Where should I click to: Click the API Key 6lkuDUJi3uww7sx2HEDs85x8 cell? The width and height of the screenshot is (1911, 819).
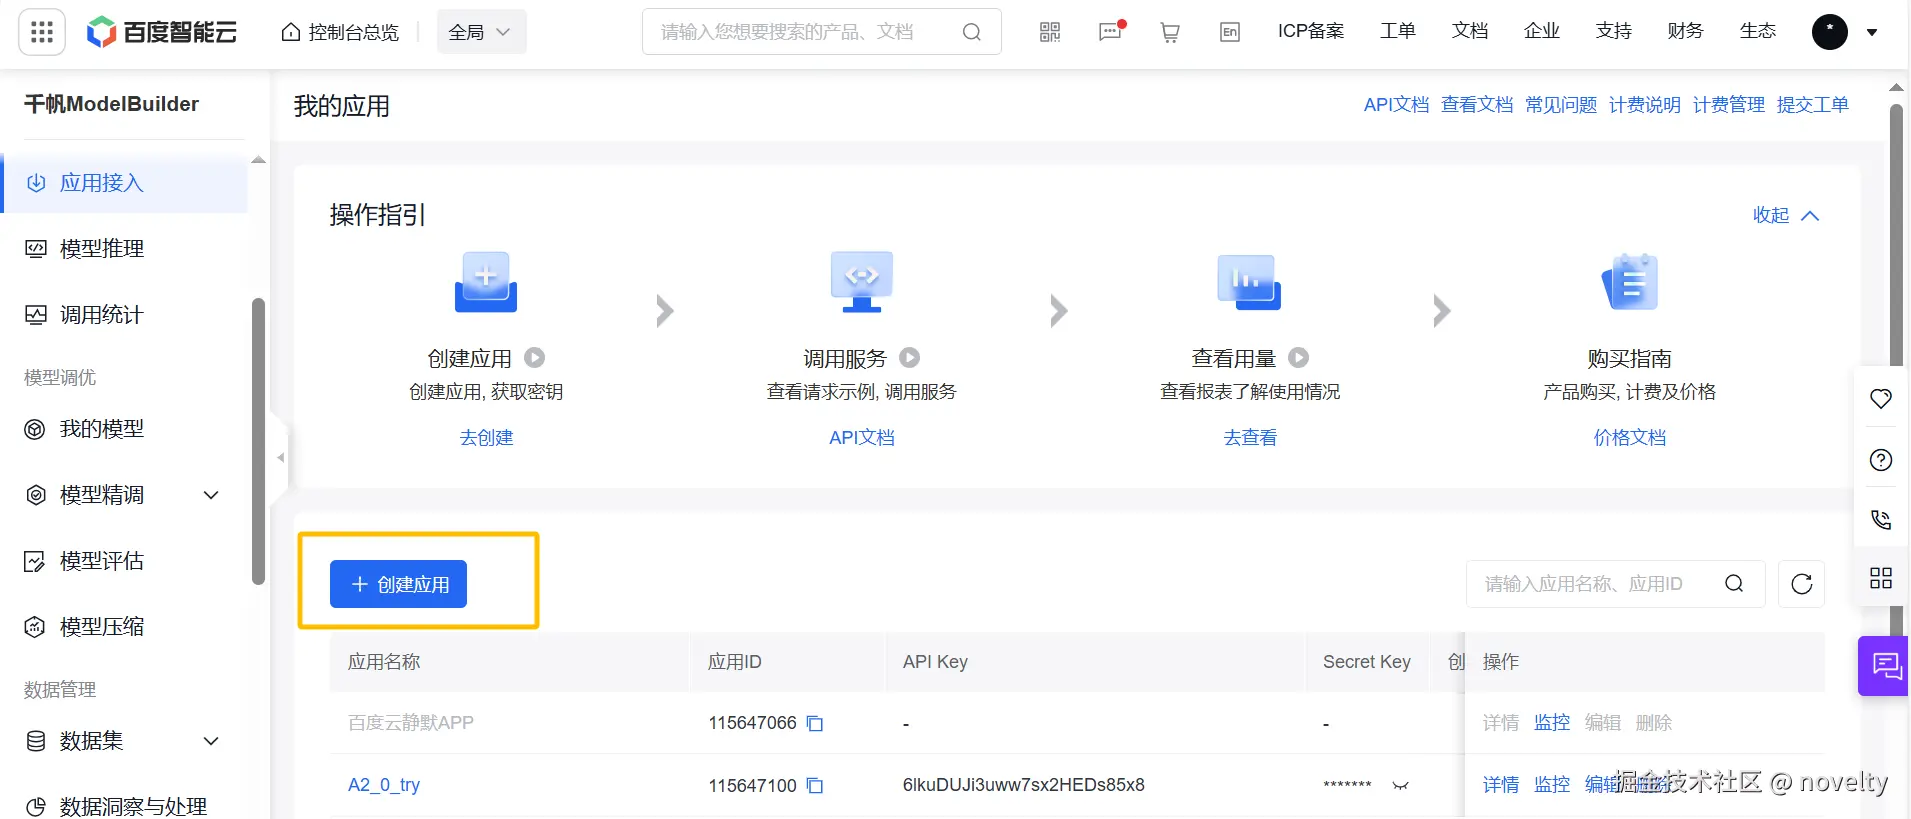tap(1023, 785)
